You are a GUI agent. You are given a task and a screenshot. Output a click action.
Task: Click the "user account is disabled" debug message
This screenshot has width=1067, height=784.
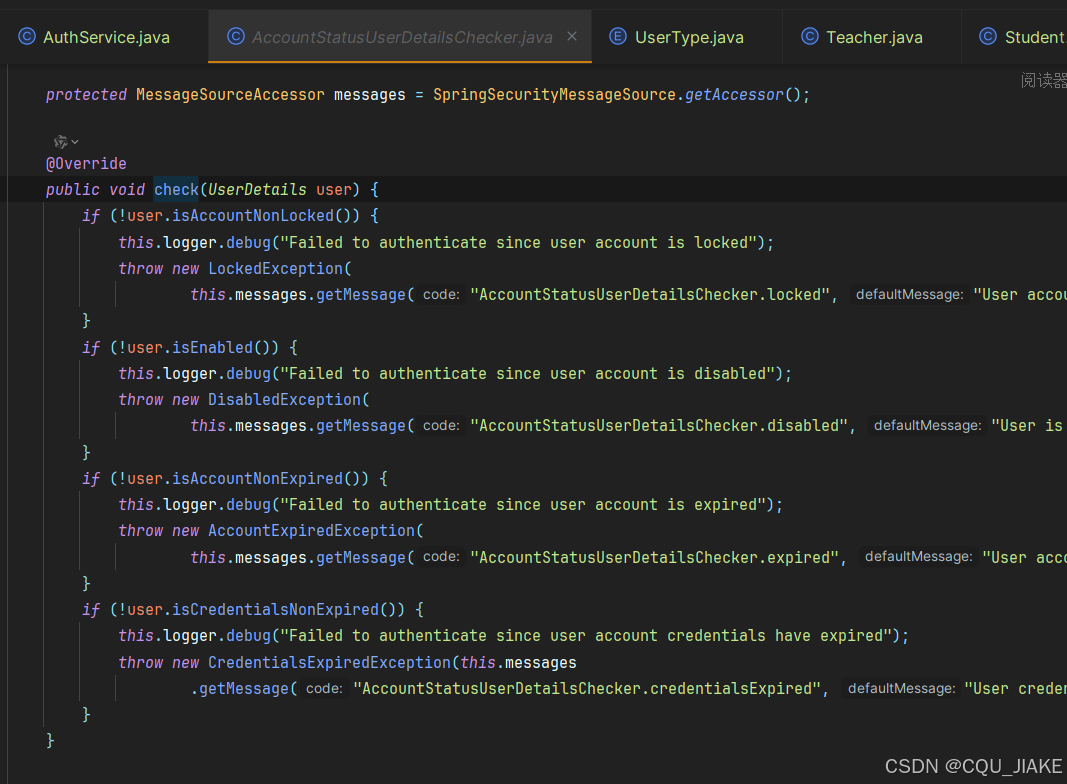(x=527, y=374)
